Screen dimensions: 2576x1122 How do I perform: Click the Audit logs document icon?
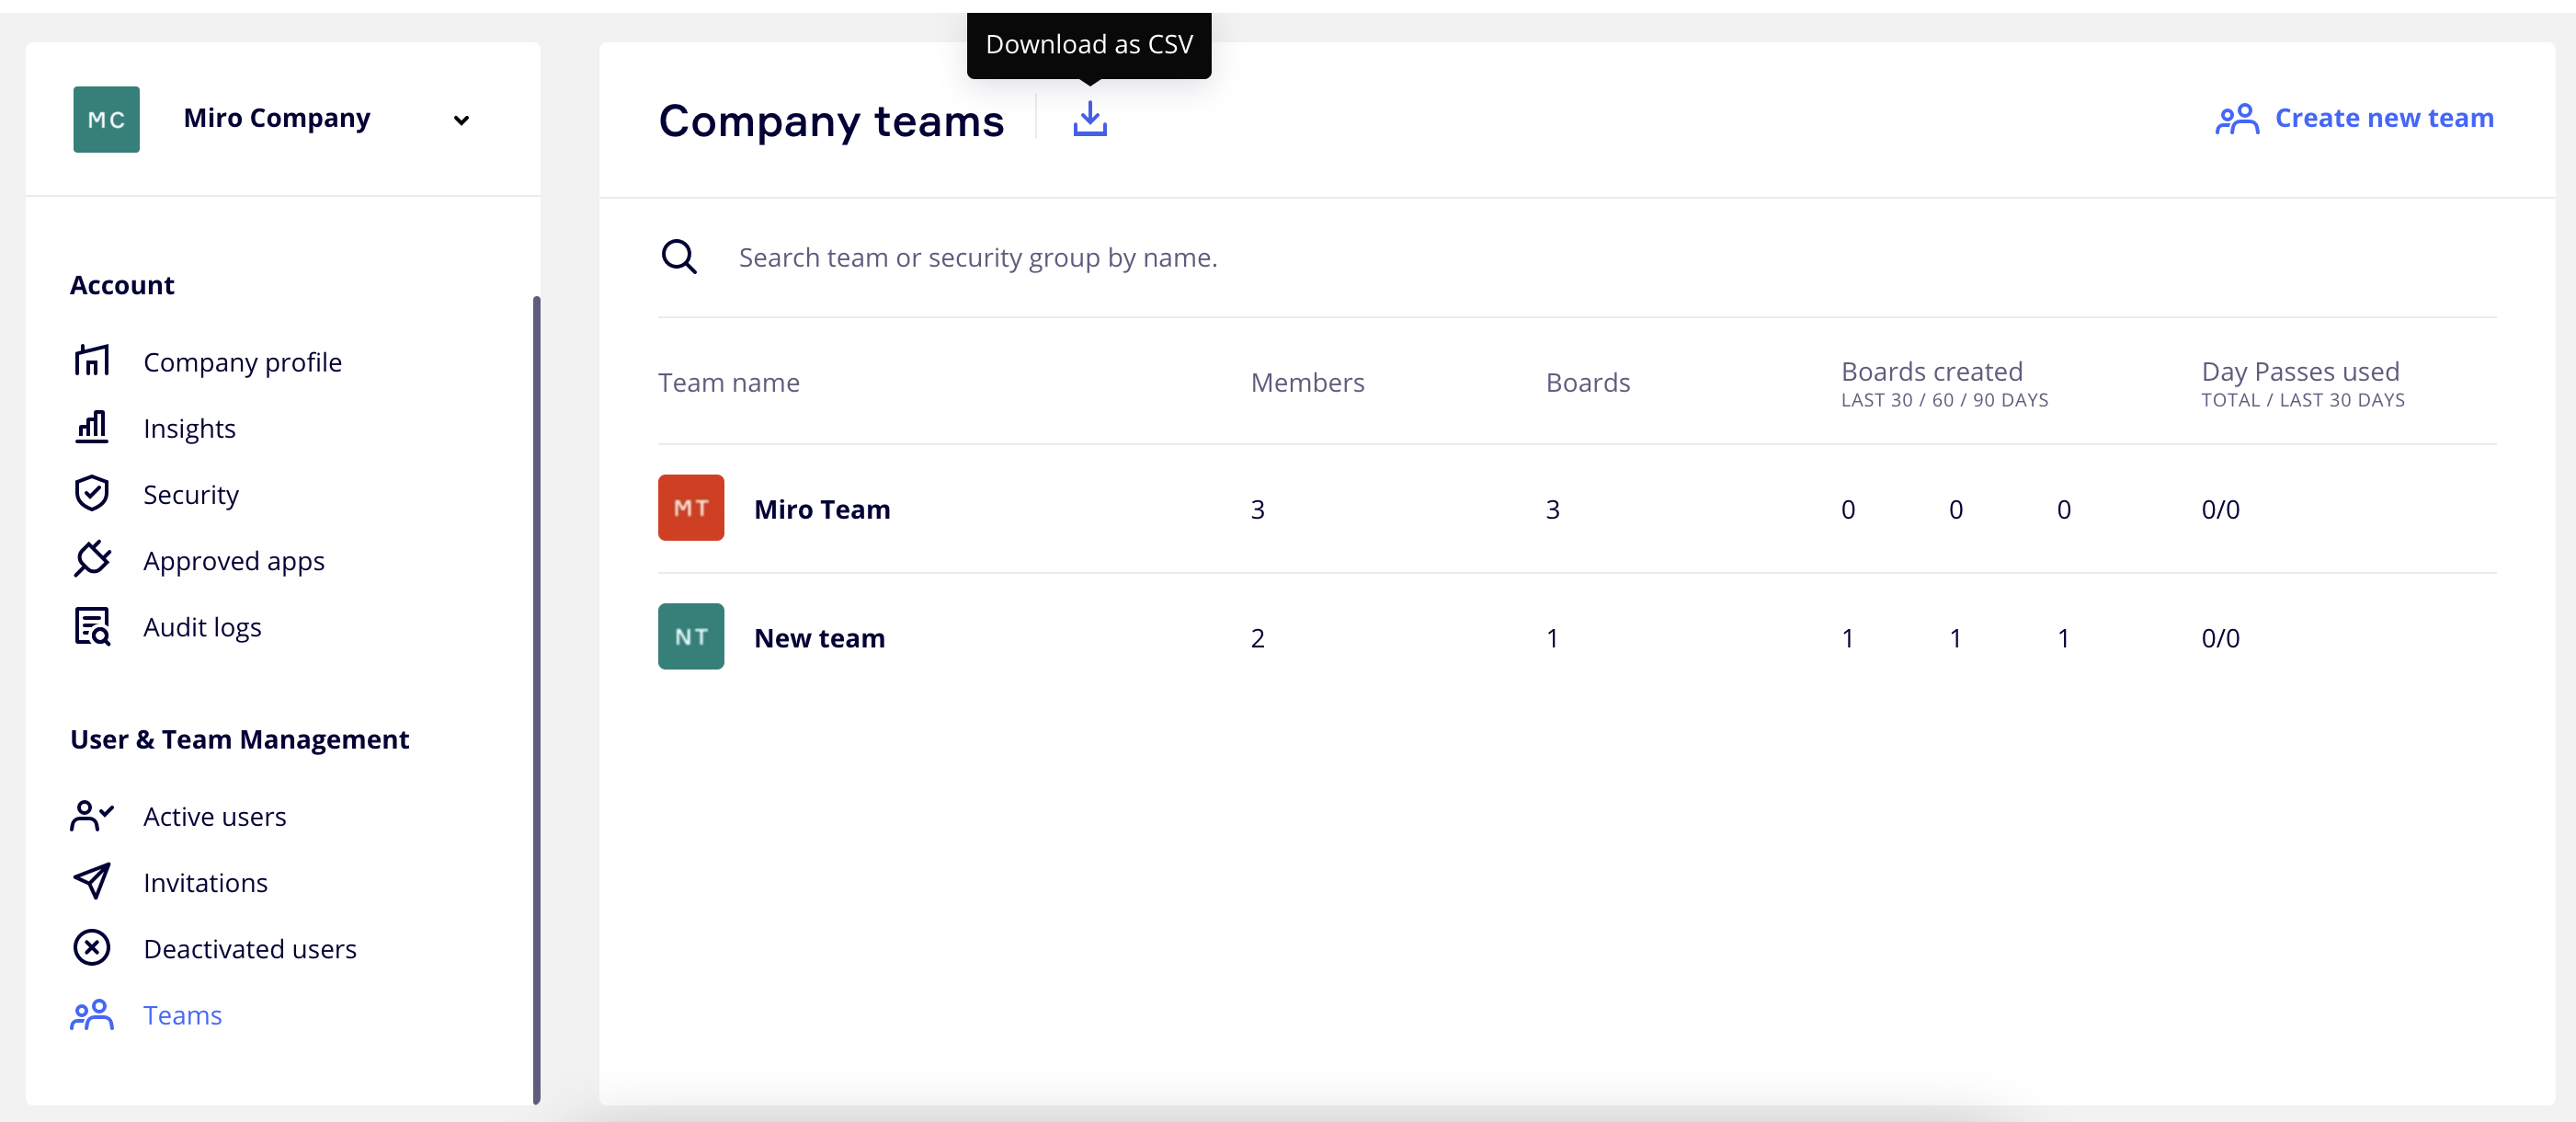tap(92, 626)
